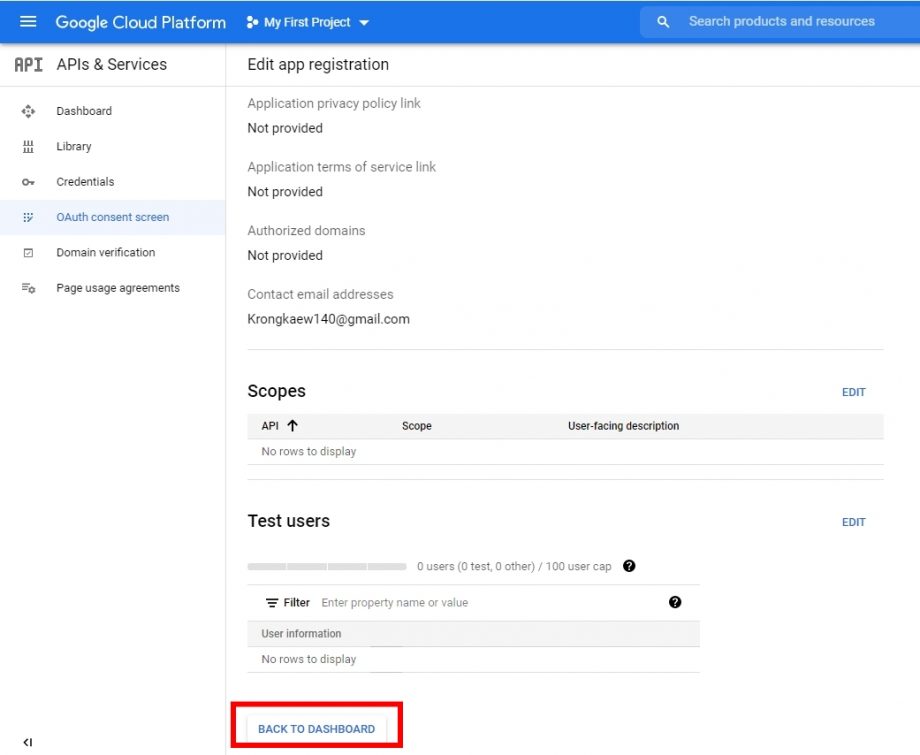Select the Credentials key icon

29,182
